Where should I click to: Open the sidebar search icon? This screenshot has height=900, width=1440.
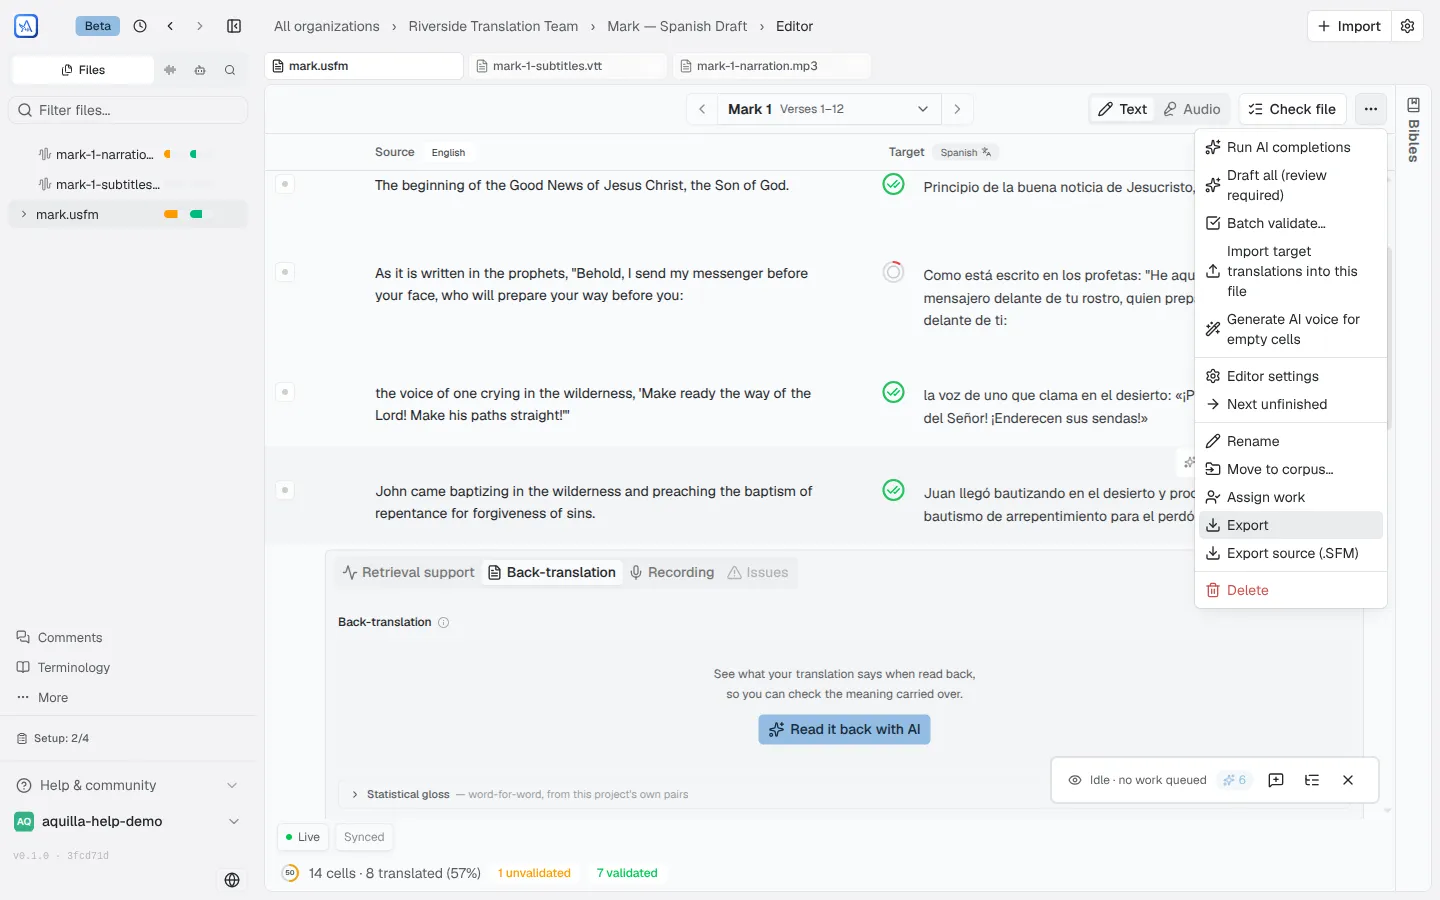pyautogui.click(x=230, y=70)
